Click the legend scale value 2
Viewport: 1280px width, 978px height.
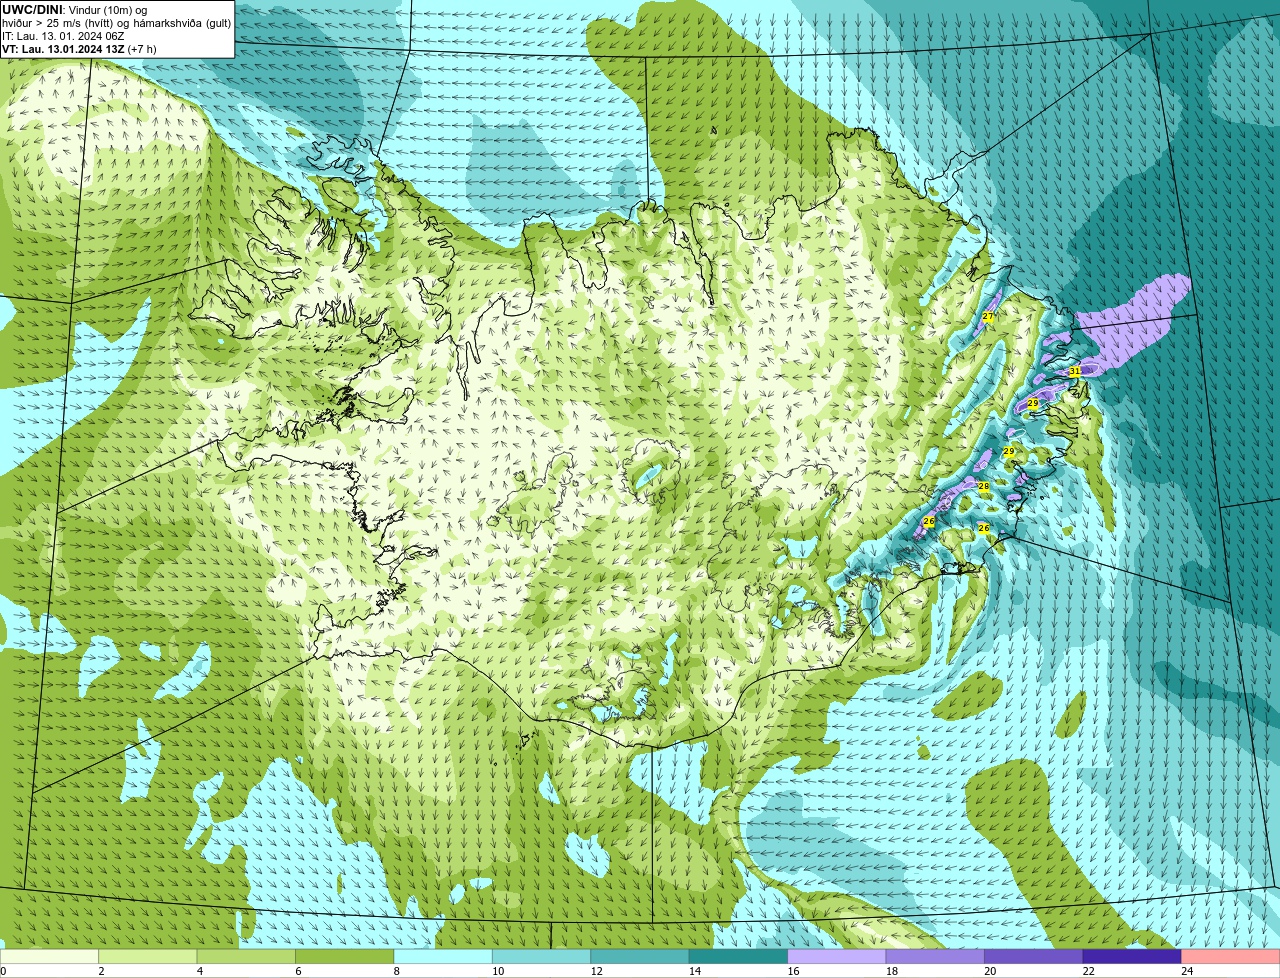coord(100,971)
